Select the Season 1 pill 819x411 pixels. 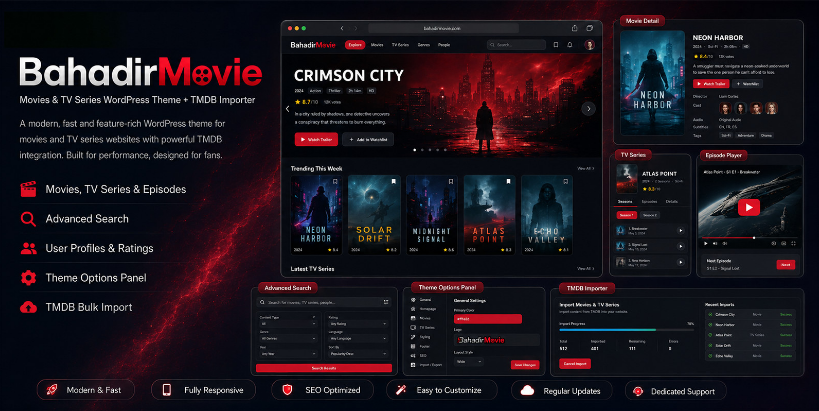pyautogui.click(x=626, y=215)
